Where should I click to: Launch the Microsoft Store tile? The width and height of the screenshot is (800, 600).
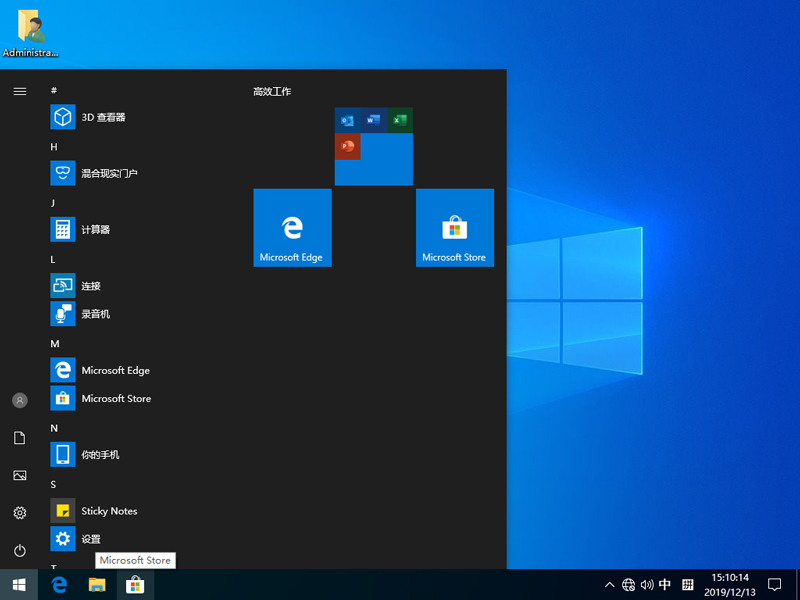coord(454,227)
